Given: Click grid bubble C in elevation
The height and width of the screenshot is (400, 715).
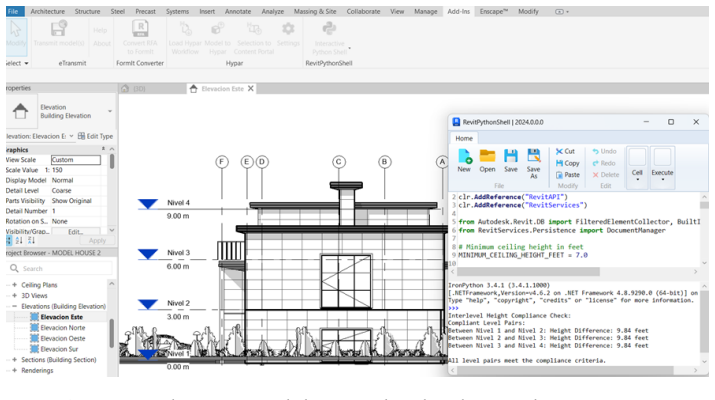Looking at the screenshot, I should tap(338, 161).
